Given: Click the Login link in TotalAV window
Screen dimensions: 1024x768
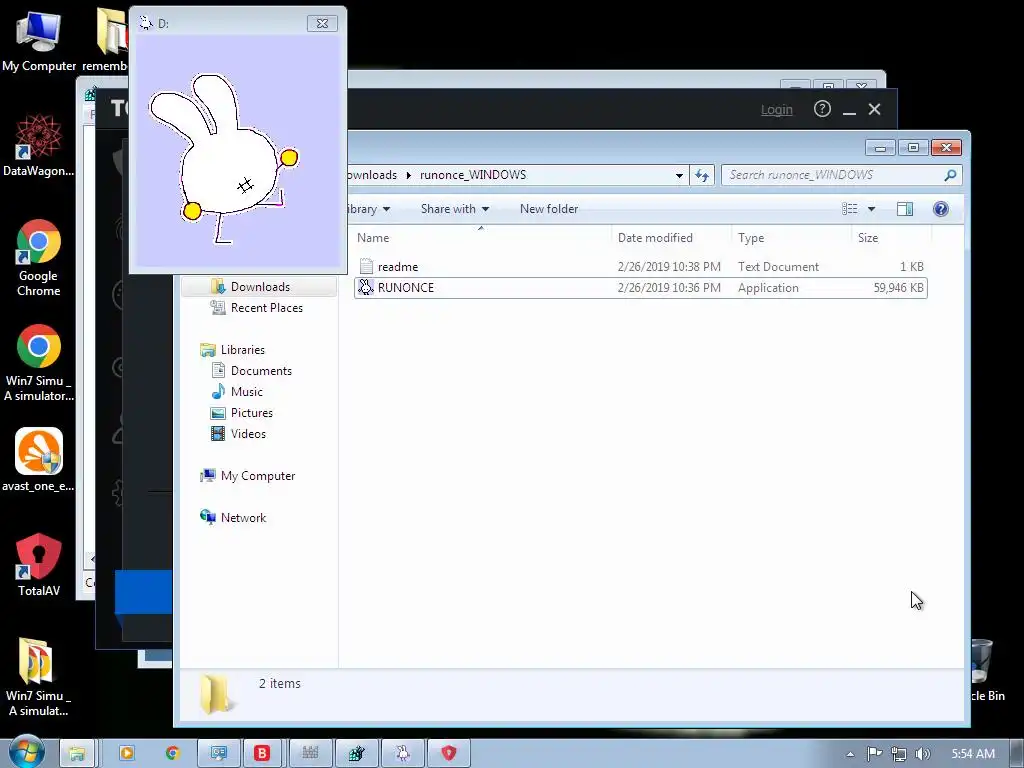Looking at the screenshot, I should click(776, 110).
